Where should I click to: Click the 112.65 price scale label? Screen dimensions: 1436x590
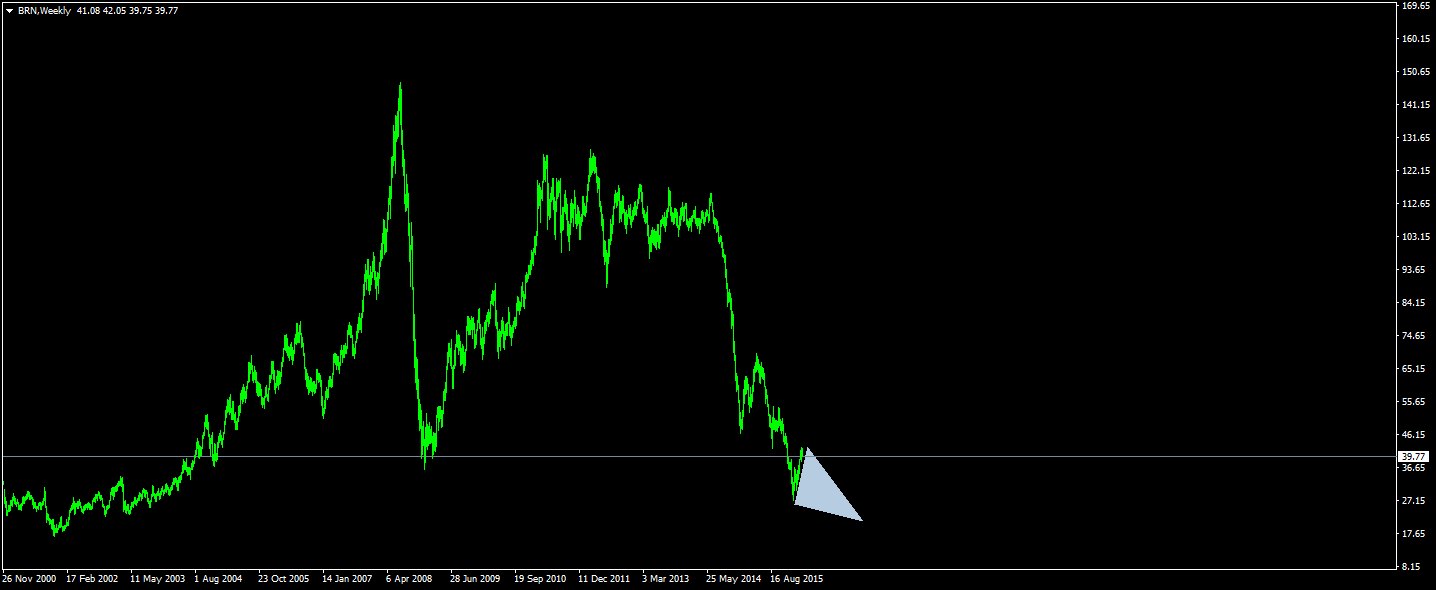pos(1415,204)
